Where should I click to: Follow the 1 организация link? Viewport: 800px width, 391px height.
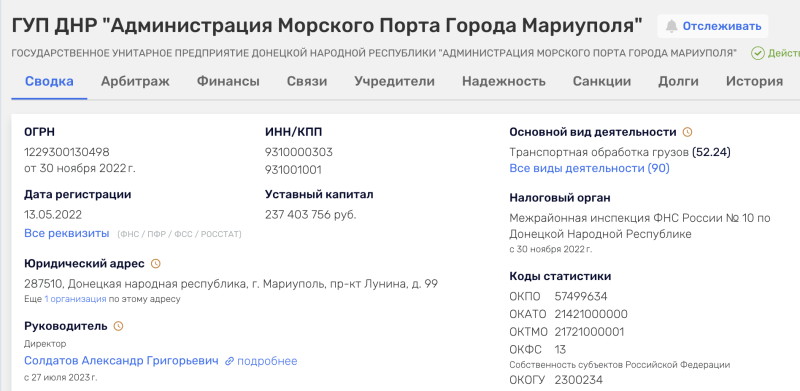click(75, 299)
